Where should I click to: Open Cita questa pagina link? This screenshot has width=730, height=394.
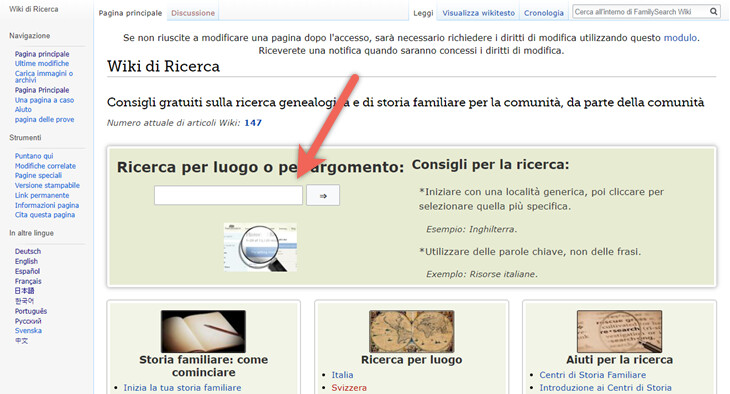click(x=45, y=215)
